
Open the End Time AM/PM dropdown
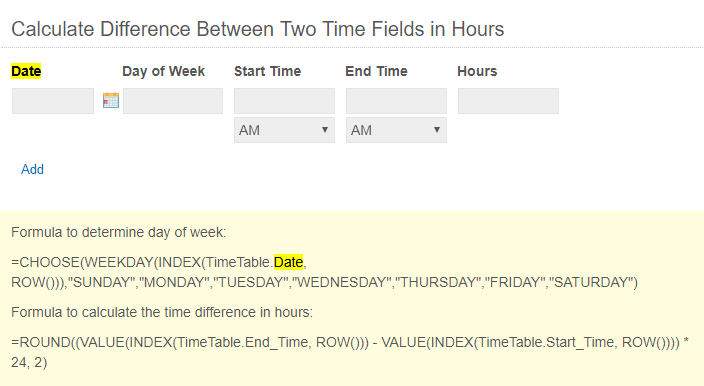[x=396, y=130]
